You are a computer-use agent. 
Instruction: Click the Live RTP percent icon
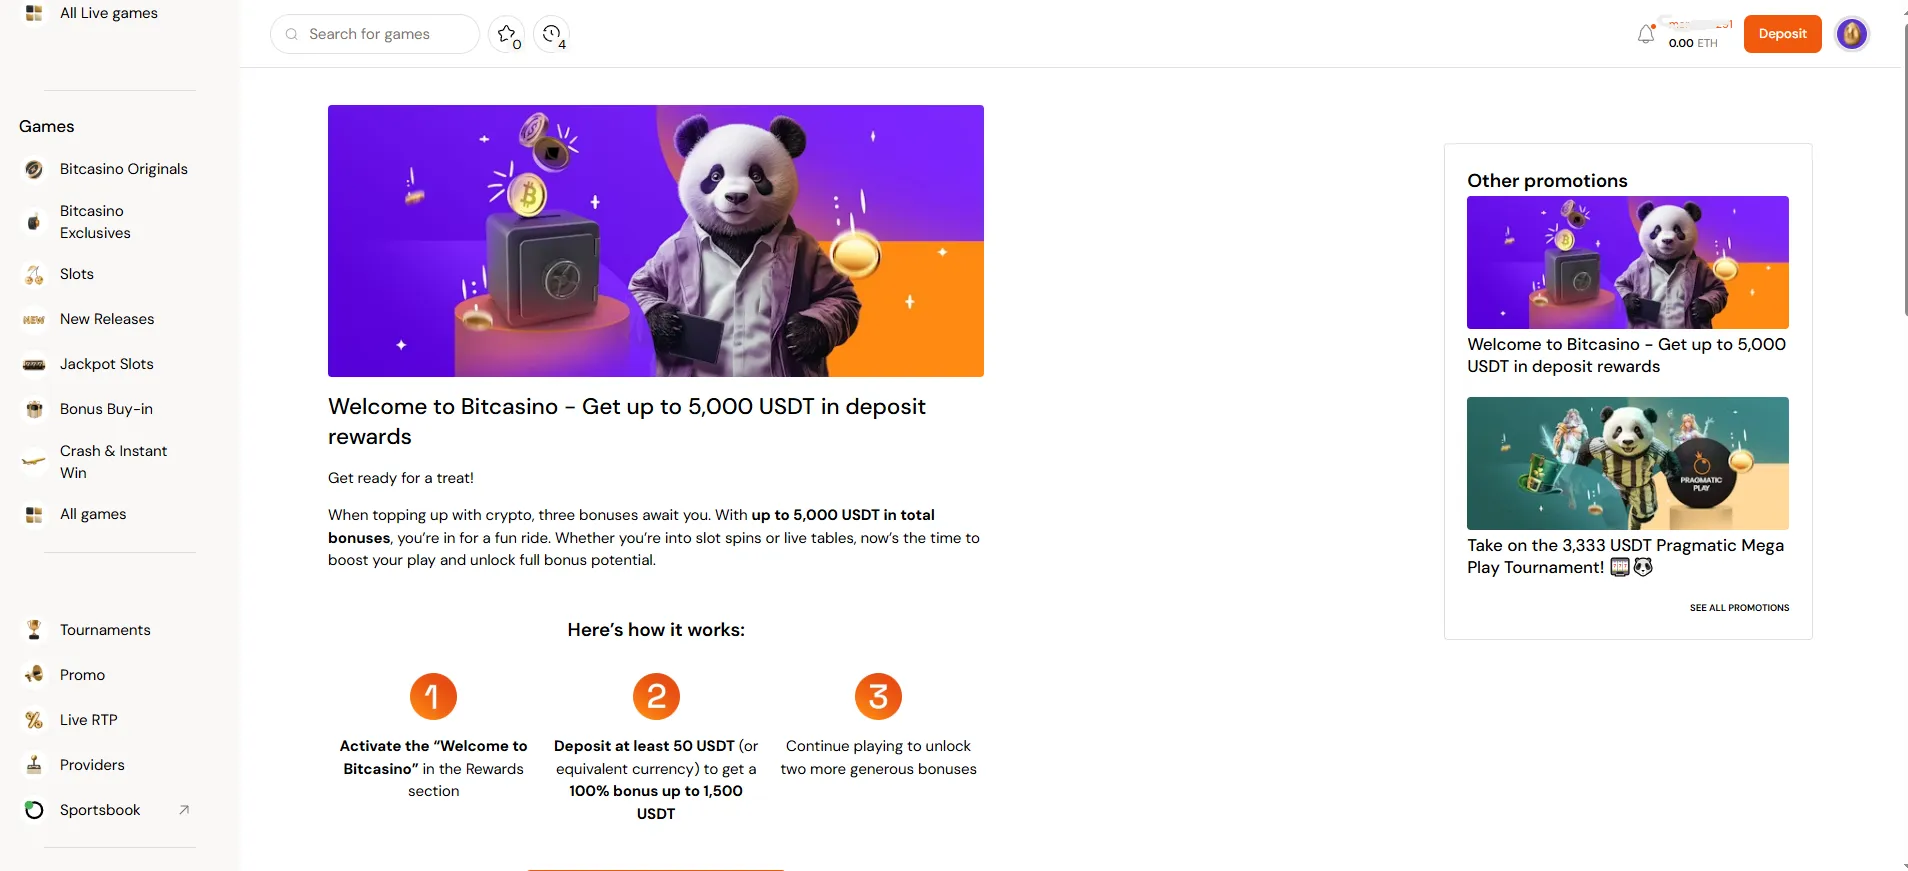pos(34,720)
